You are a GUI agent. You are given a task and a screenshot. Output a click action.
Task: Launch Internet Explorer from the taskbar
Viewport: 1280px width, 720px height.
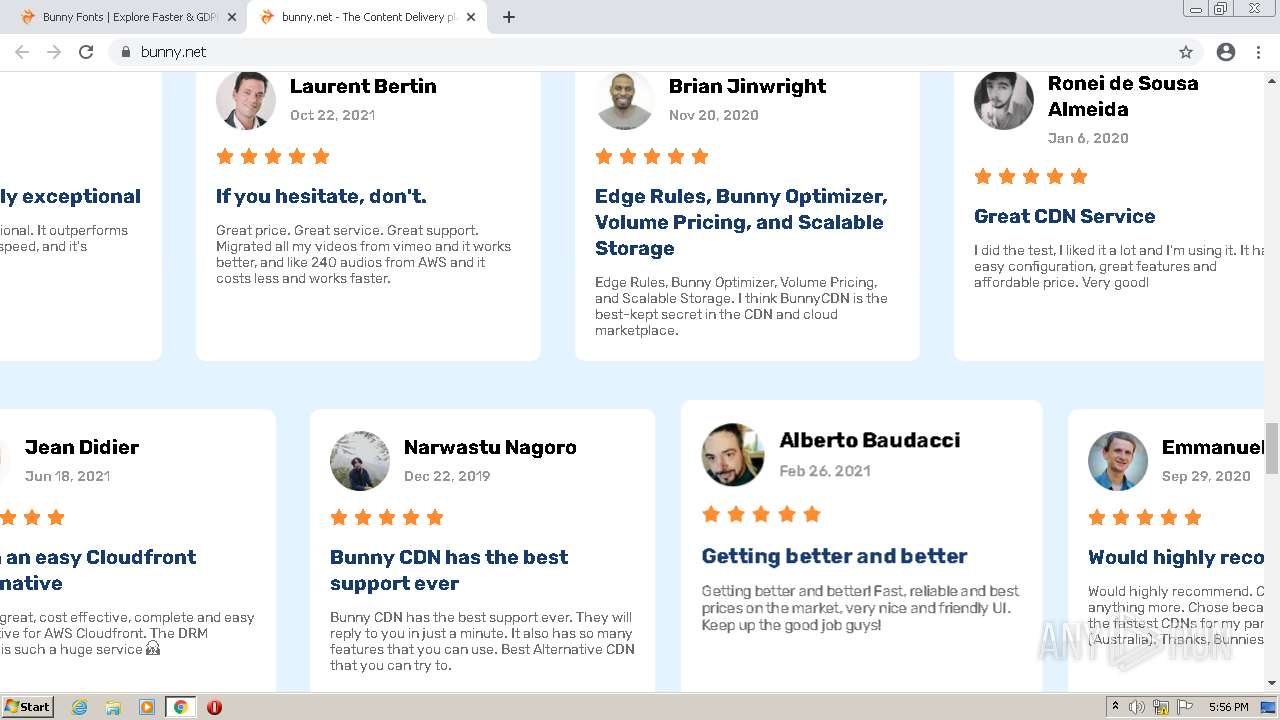point(80,707)
